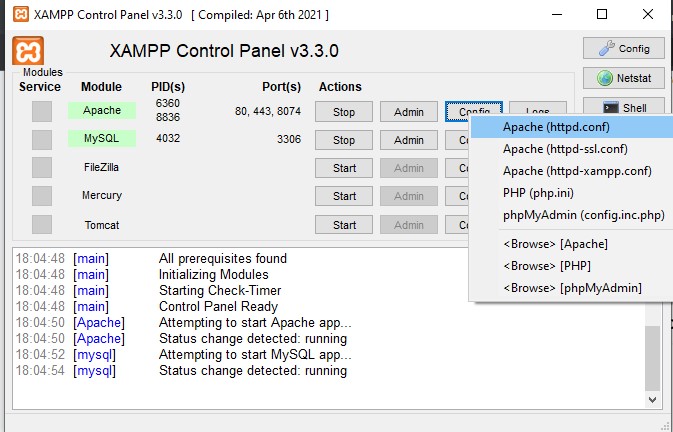Click the Mercury module name

pos(102,195)
